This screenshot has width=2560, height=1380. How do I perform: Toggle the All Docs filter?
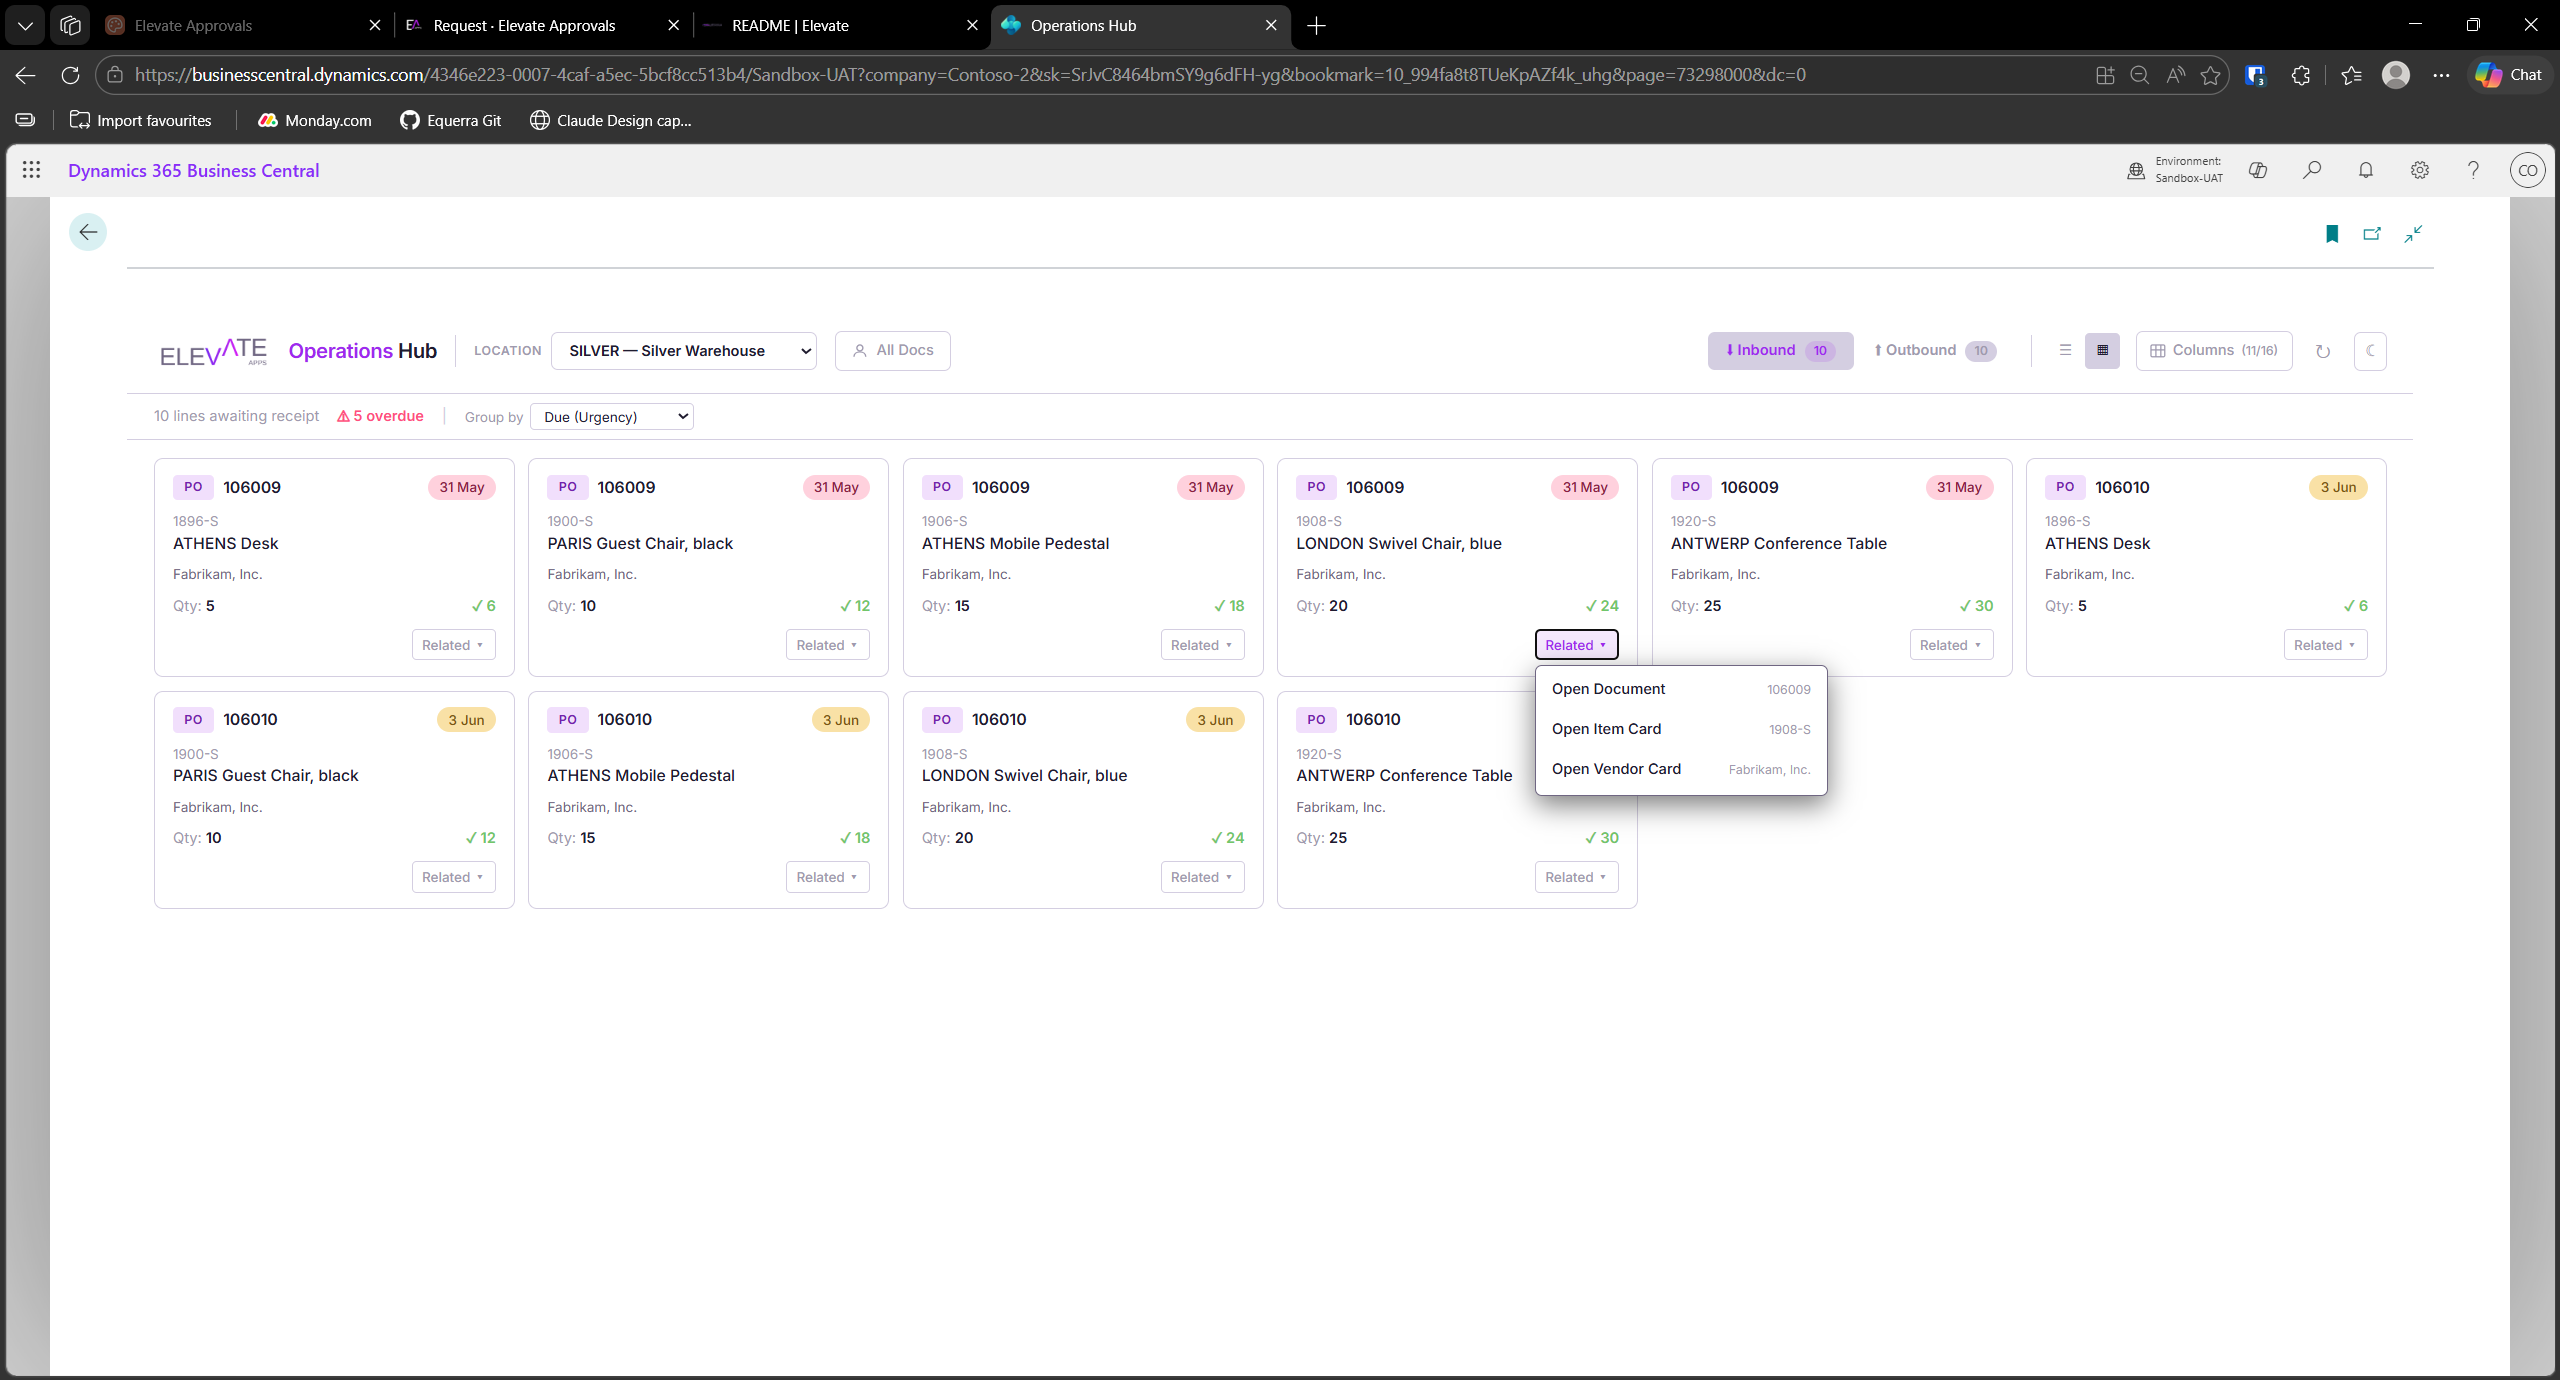pos(893,351)
